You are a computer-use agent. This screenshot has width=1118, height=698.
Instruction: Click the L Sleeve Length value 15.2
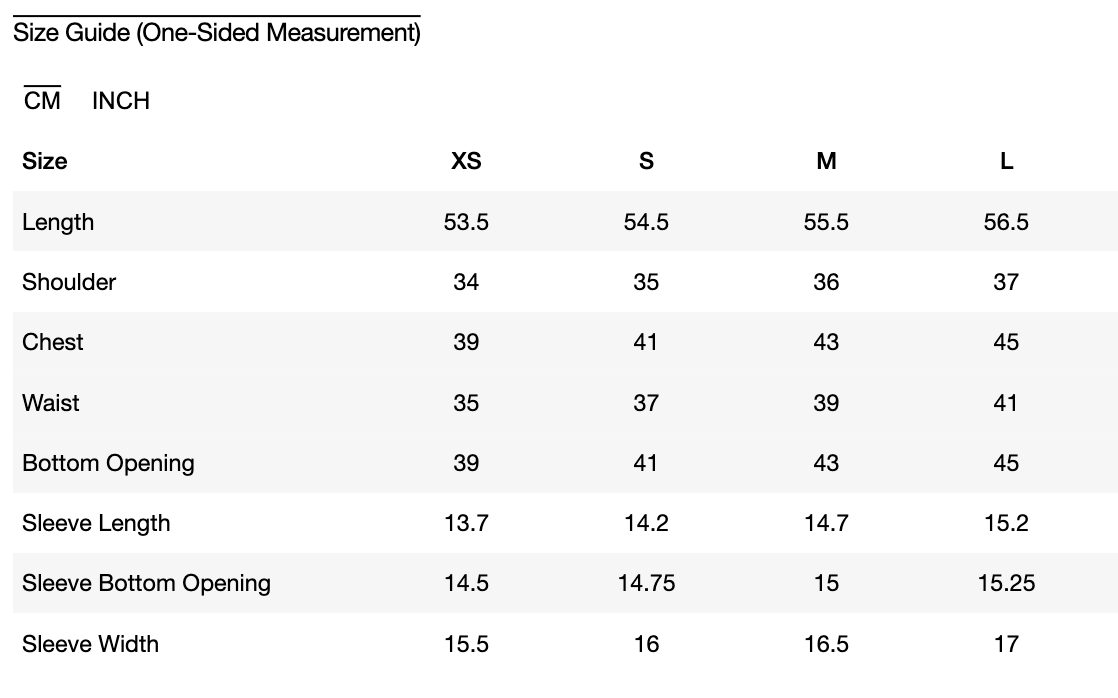pos(1006,523)
